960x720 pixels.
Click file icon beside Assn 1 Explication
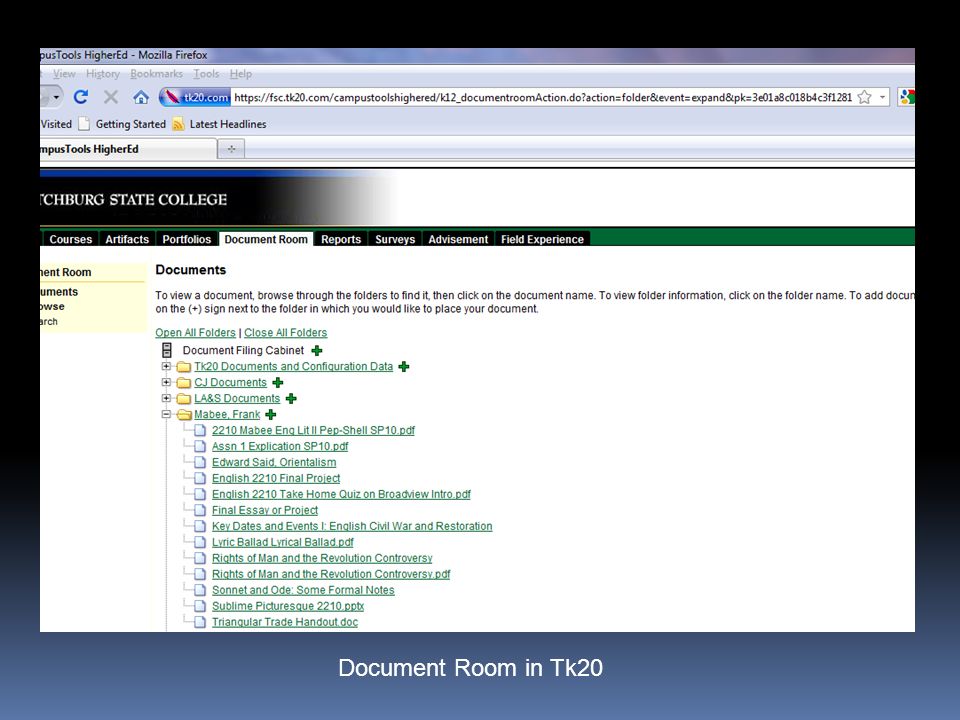[x=200, y=446]
